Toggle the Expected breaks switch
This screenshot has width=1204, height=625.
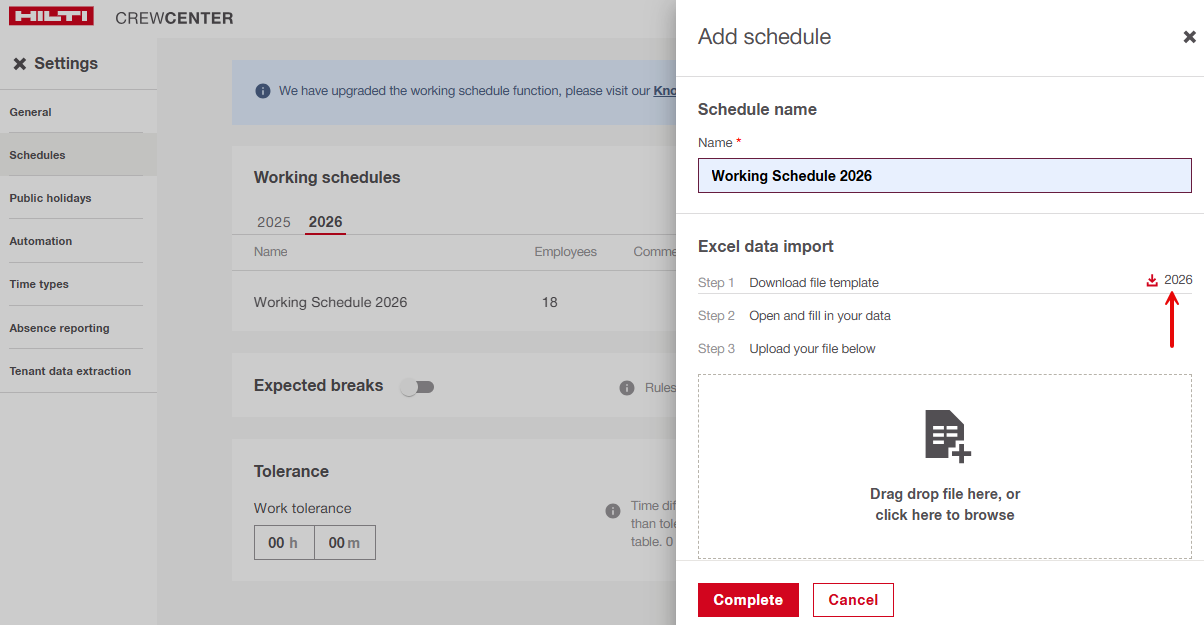[x=417, y=387]
